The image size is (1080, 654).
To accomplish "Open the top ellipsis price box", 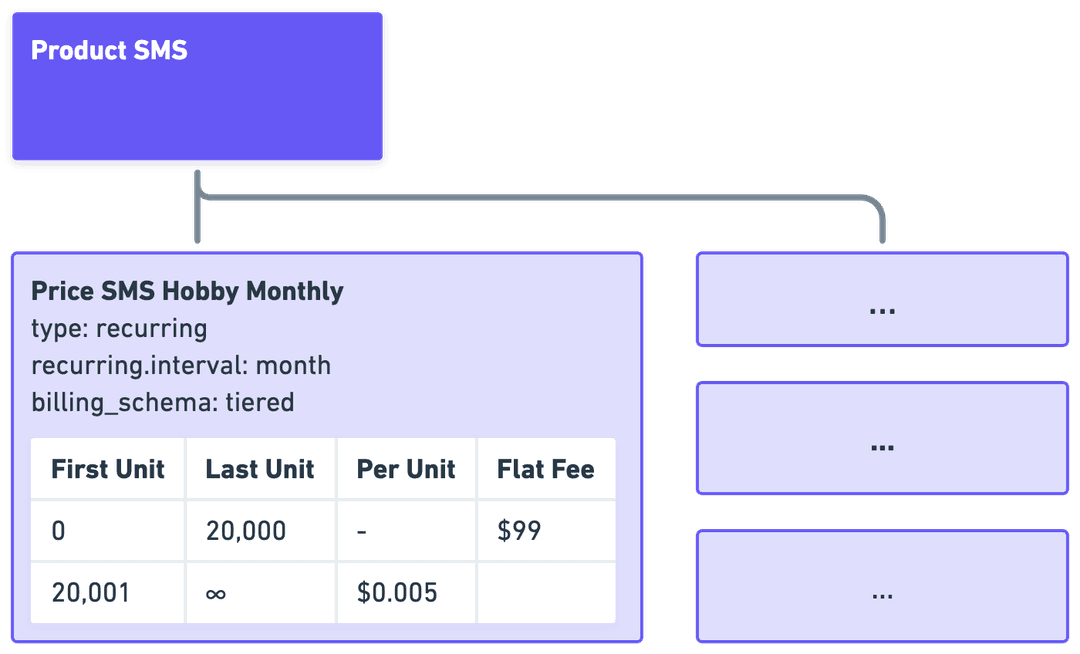I will tap(882, 300).
